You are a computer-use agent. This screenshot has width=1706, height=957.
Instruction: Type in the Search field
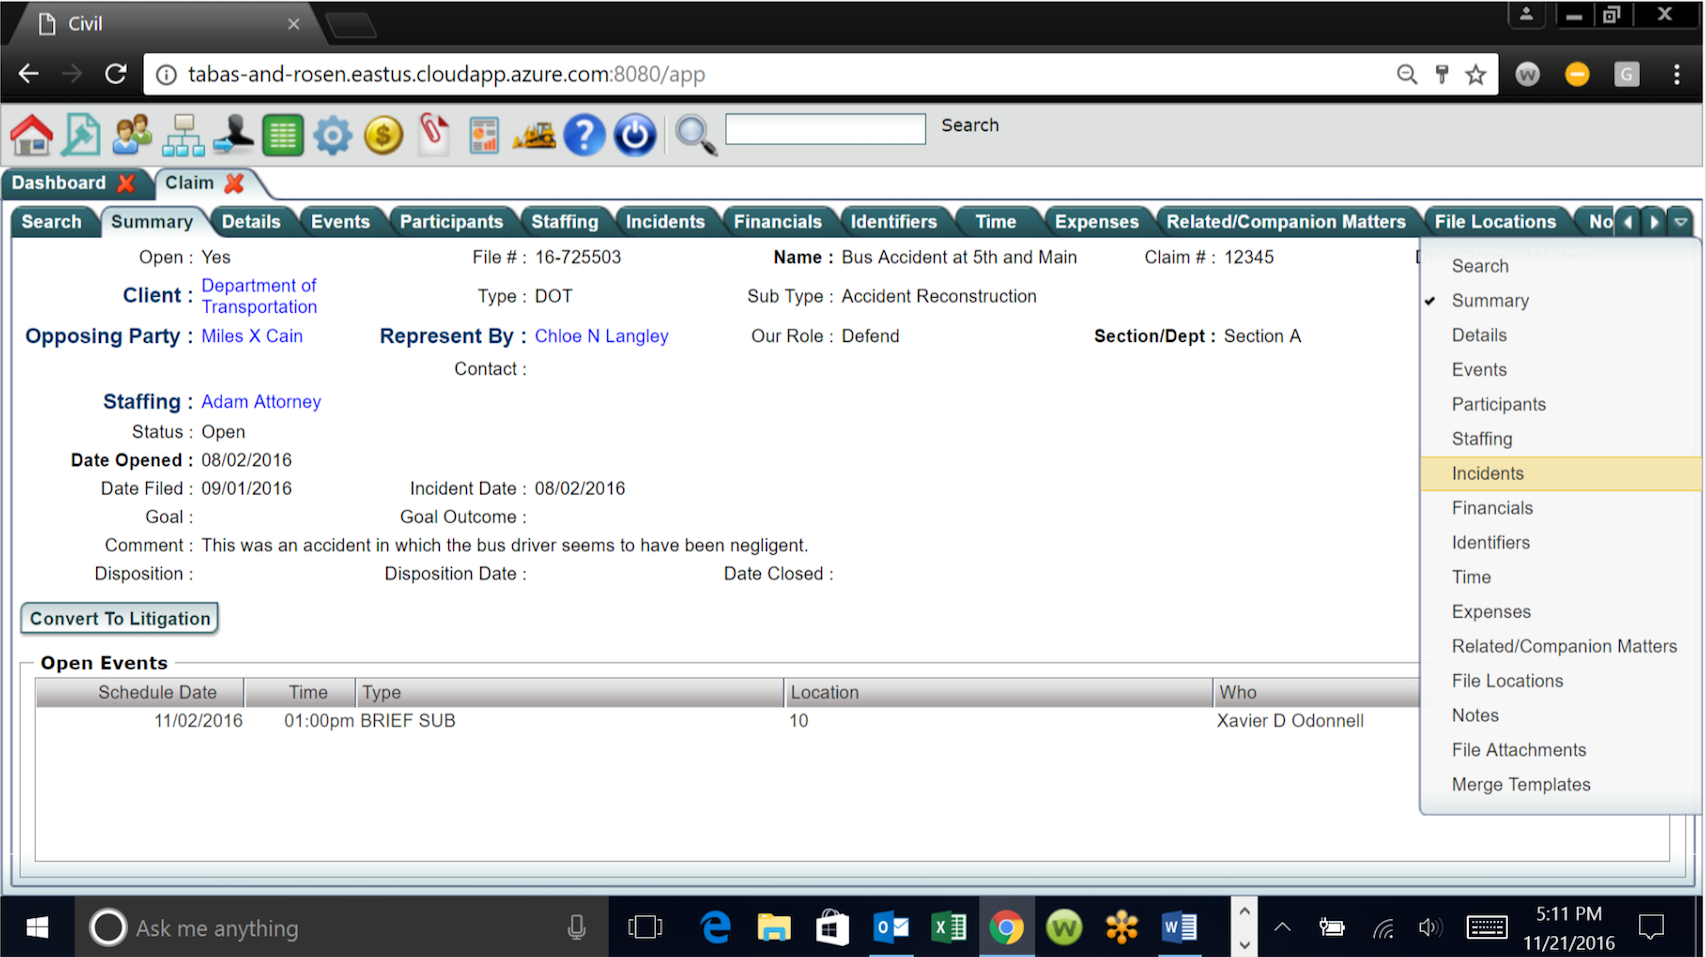click(x=825, y=129)
